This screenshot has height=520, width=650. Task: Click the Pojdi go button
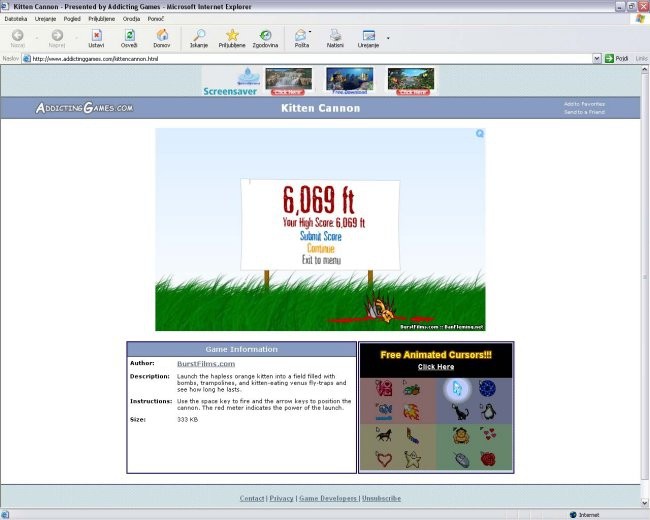click(x=616, y=59)
